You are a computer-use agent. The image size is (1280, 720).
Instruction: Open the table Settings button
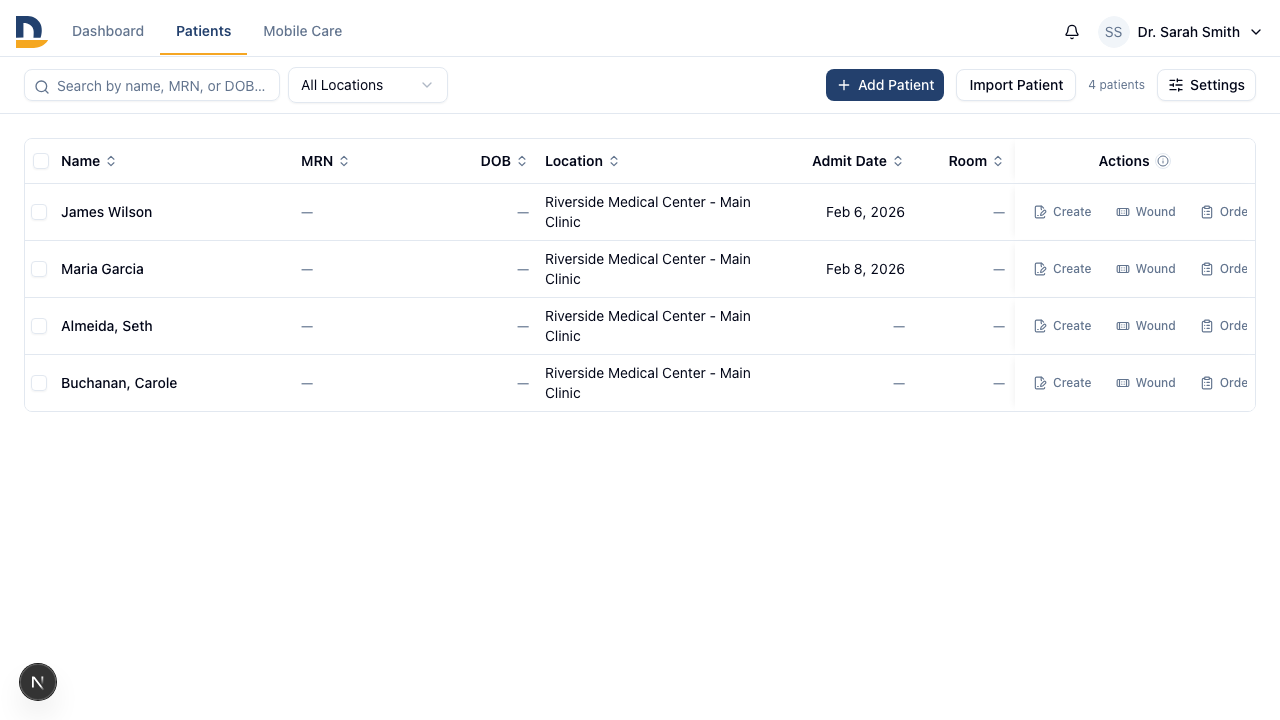1206,85
